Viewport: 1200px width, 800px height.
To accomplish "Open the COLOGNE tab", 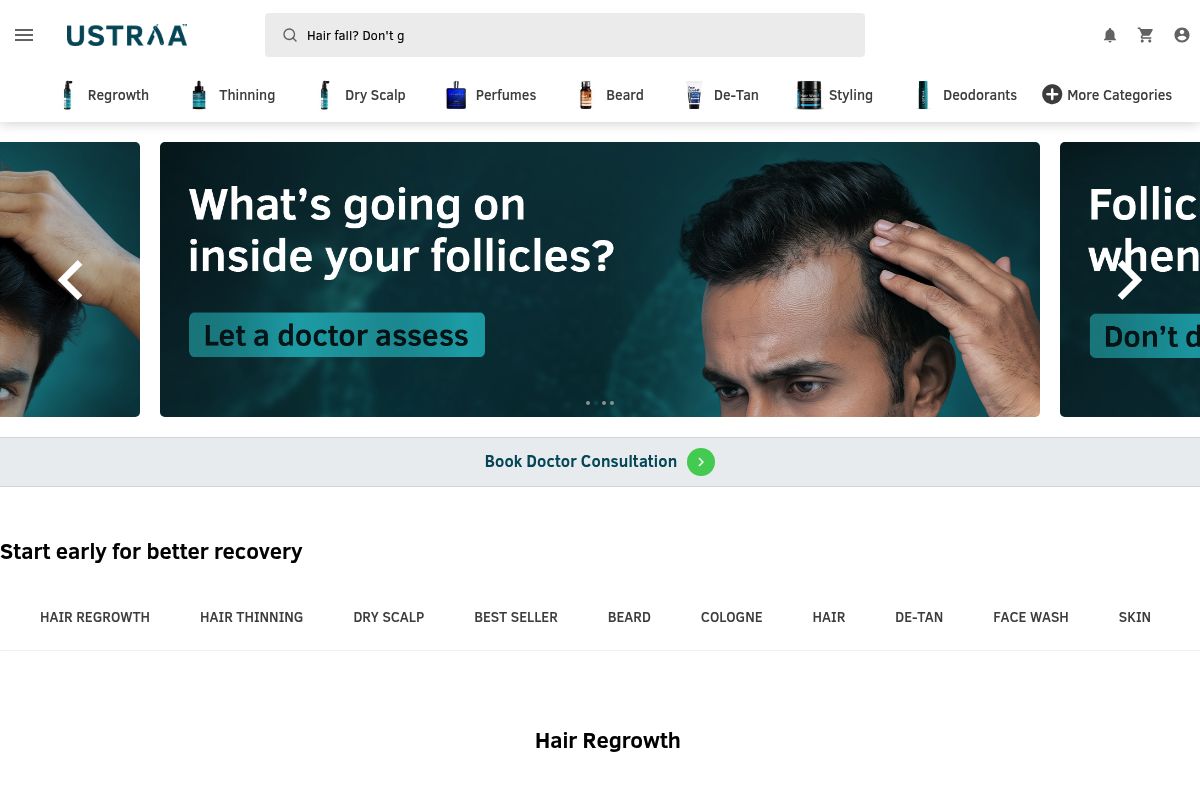I will [x=731, y=617].
